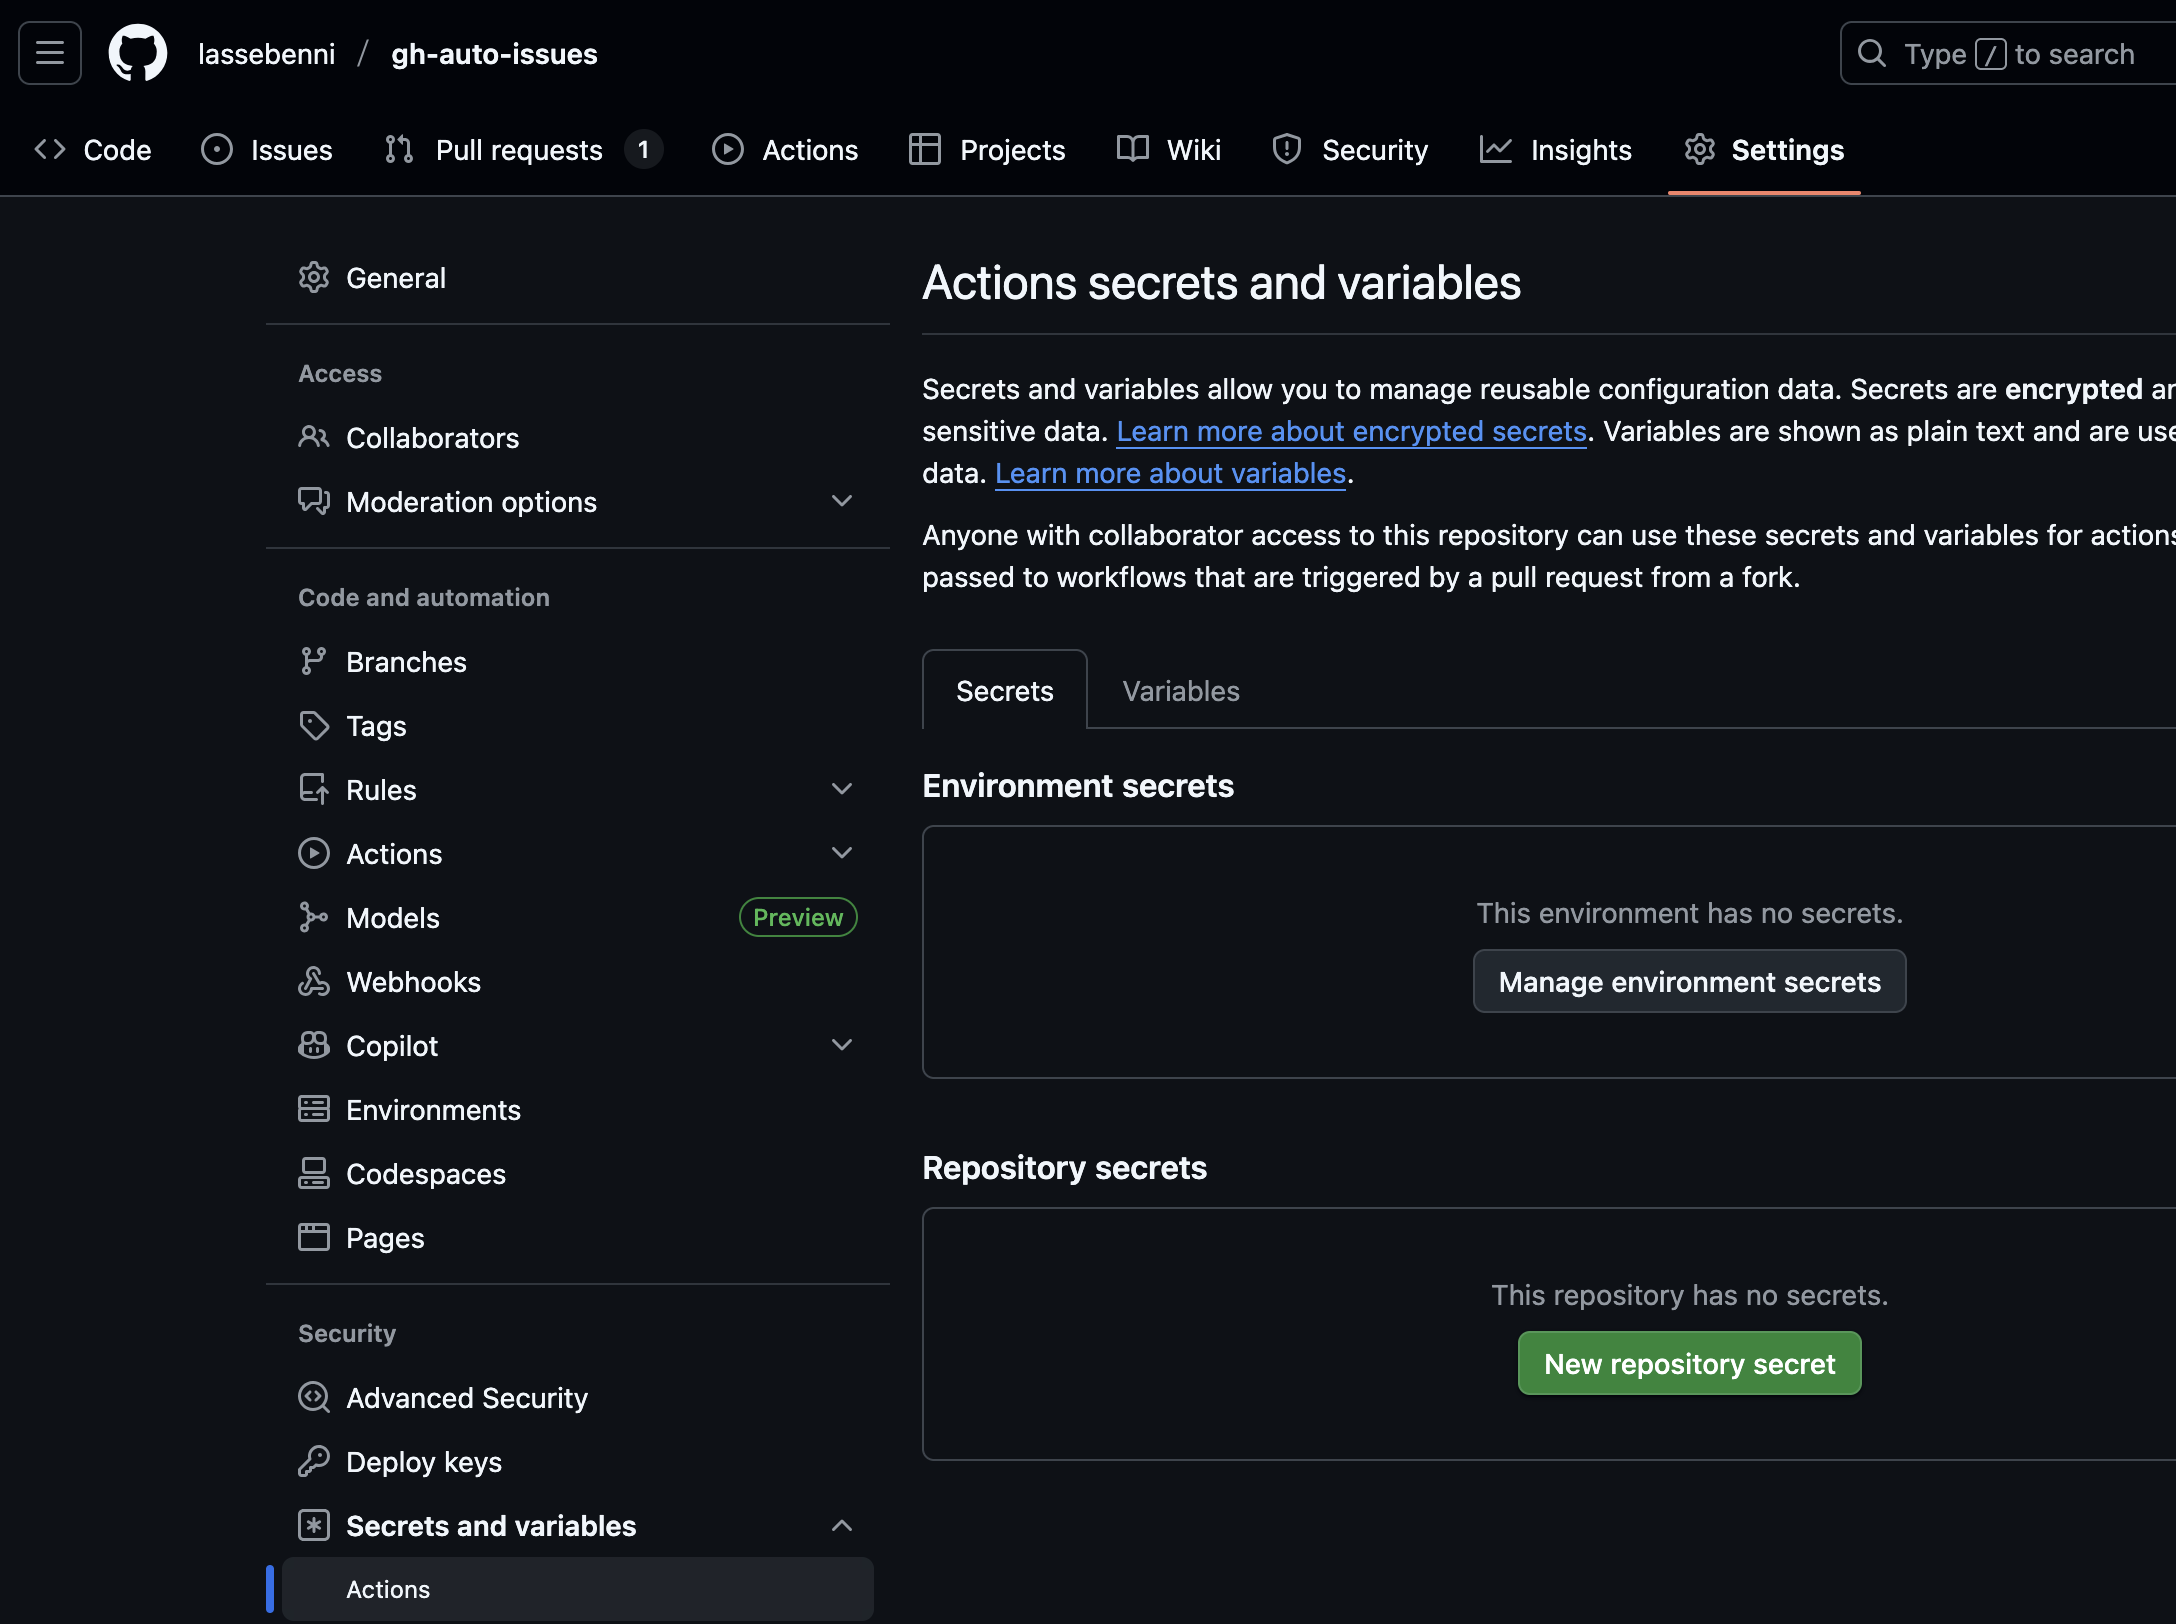Viewport: 2176px width, 1624px height.
Task: Collapse the Secrets and variables section
Action: pyautogui.click(x=841, y=1525)
